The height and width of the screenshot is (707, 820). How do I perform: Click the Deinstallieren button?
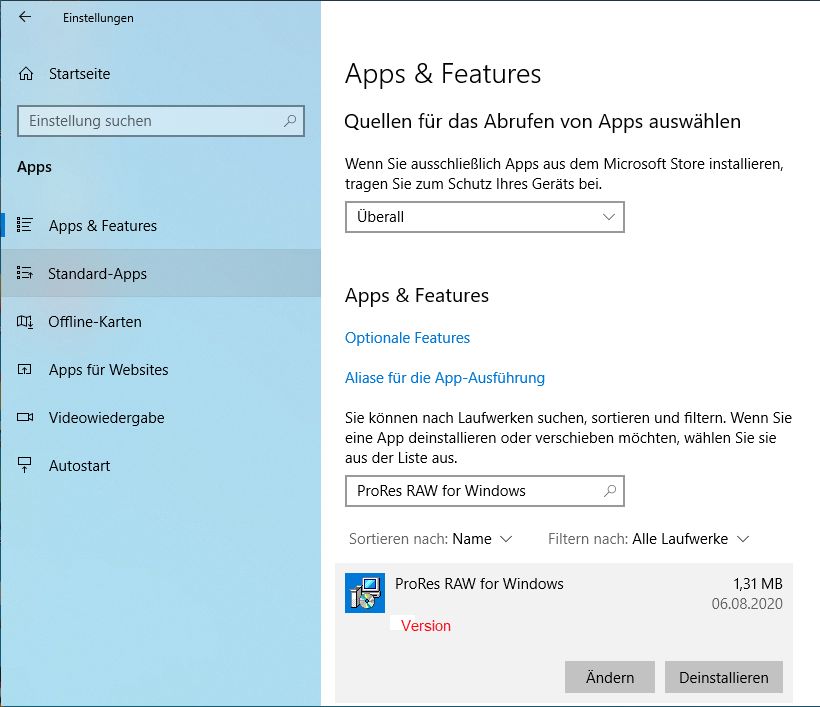(x=723, y=677)
